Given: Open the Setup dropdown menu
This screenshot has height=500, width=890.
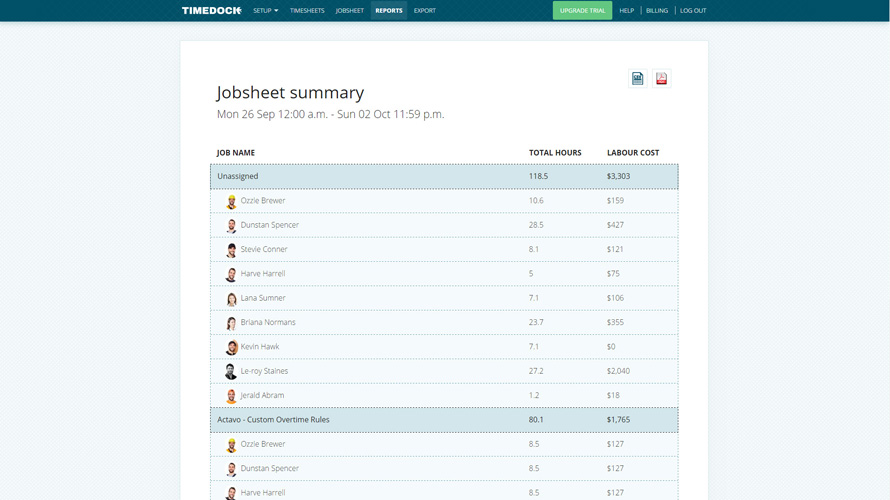Looking at the screenshot, I should tap(265, 11).
